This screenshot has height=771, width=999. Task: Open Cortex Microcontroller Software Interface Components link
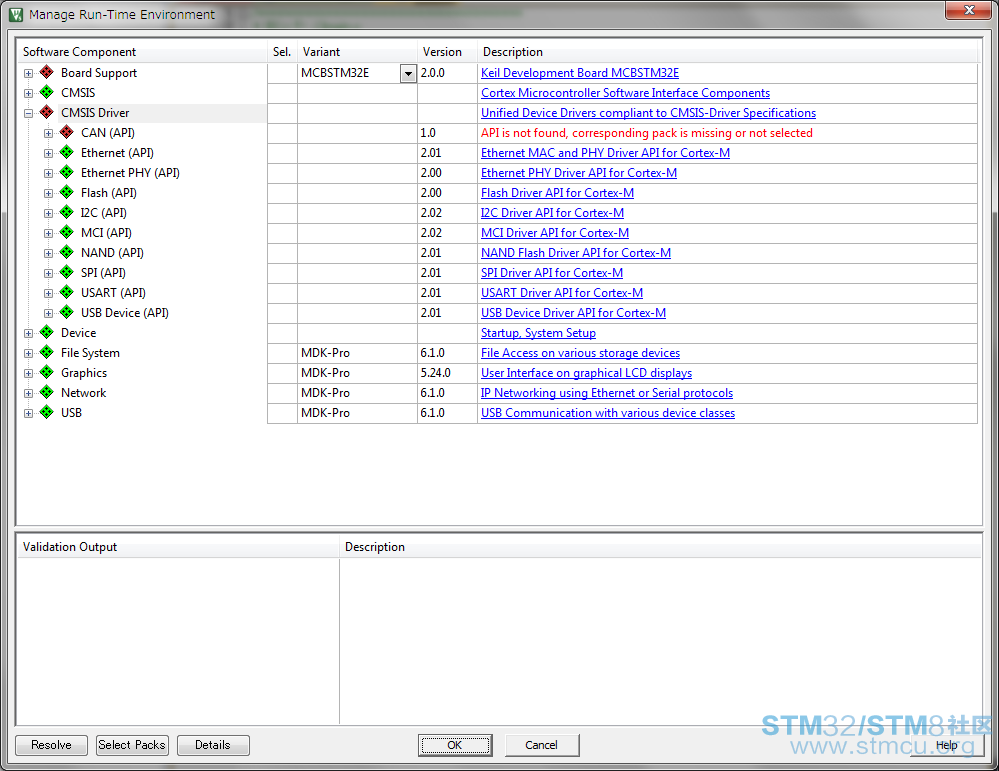(625, 92)
